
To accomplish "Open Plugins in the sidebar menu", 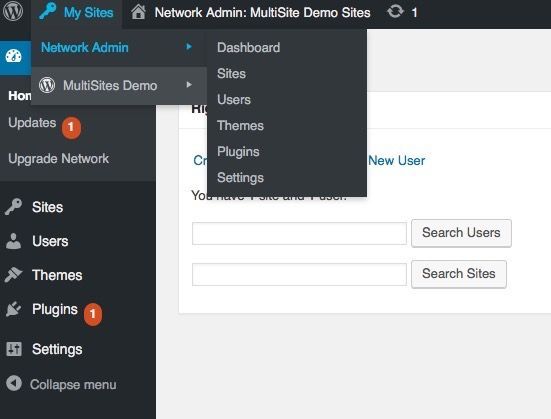I will (54, 309).
